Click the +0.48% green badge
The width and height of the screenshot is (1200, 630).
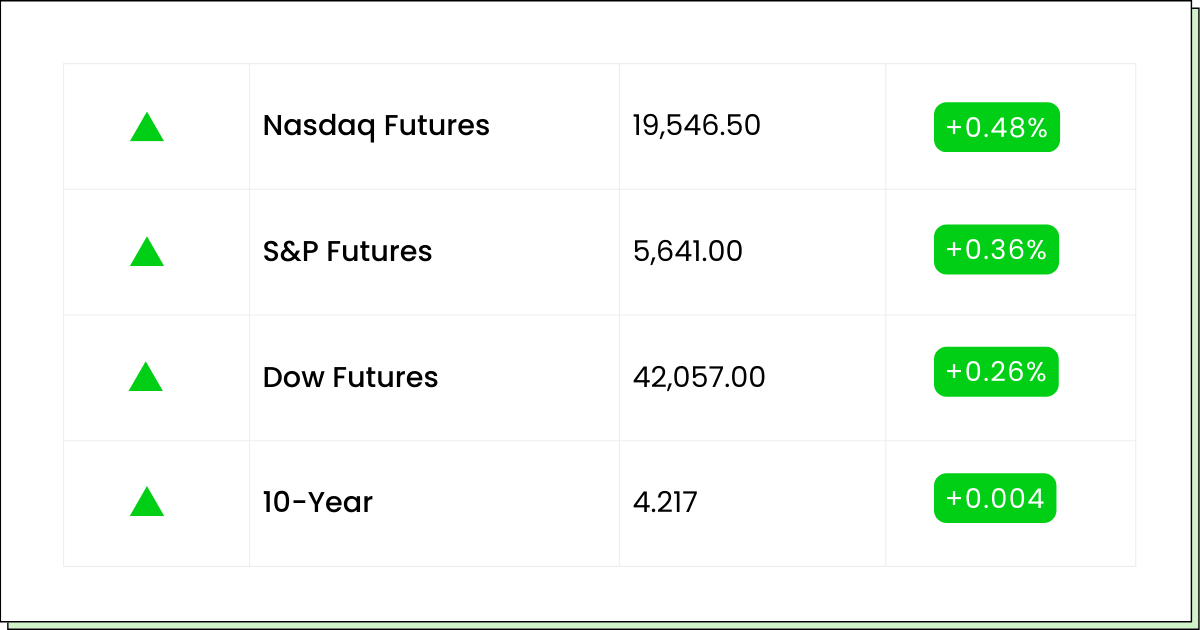coord(996,127)
